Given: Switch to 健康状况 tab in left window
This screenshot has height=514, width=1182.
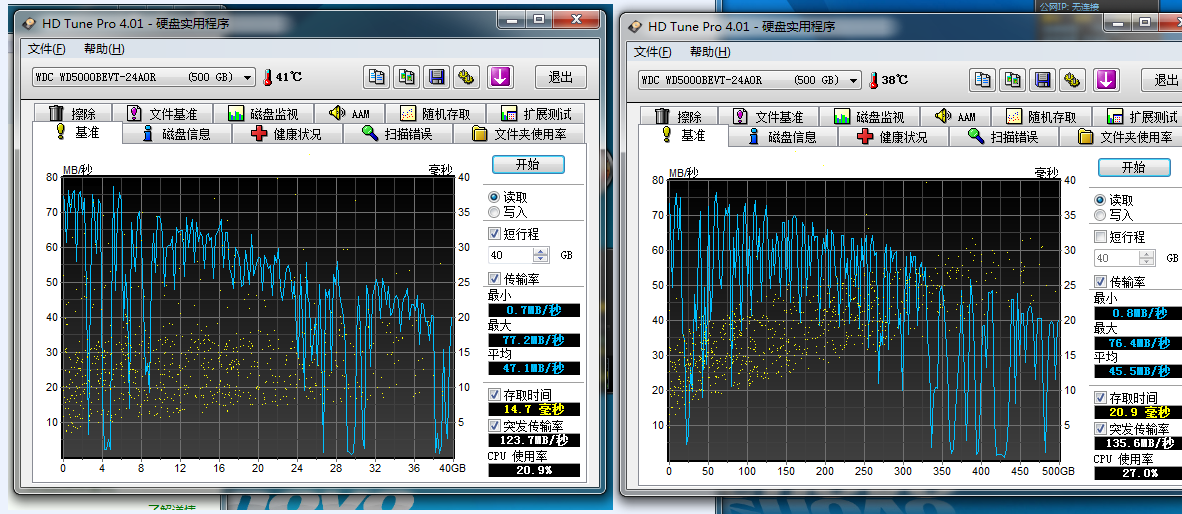Looking at the screenshot, I should pos(287,134).
